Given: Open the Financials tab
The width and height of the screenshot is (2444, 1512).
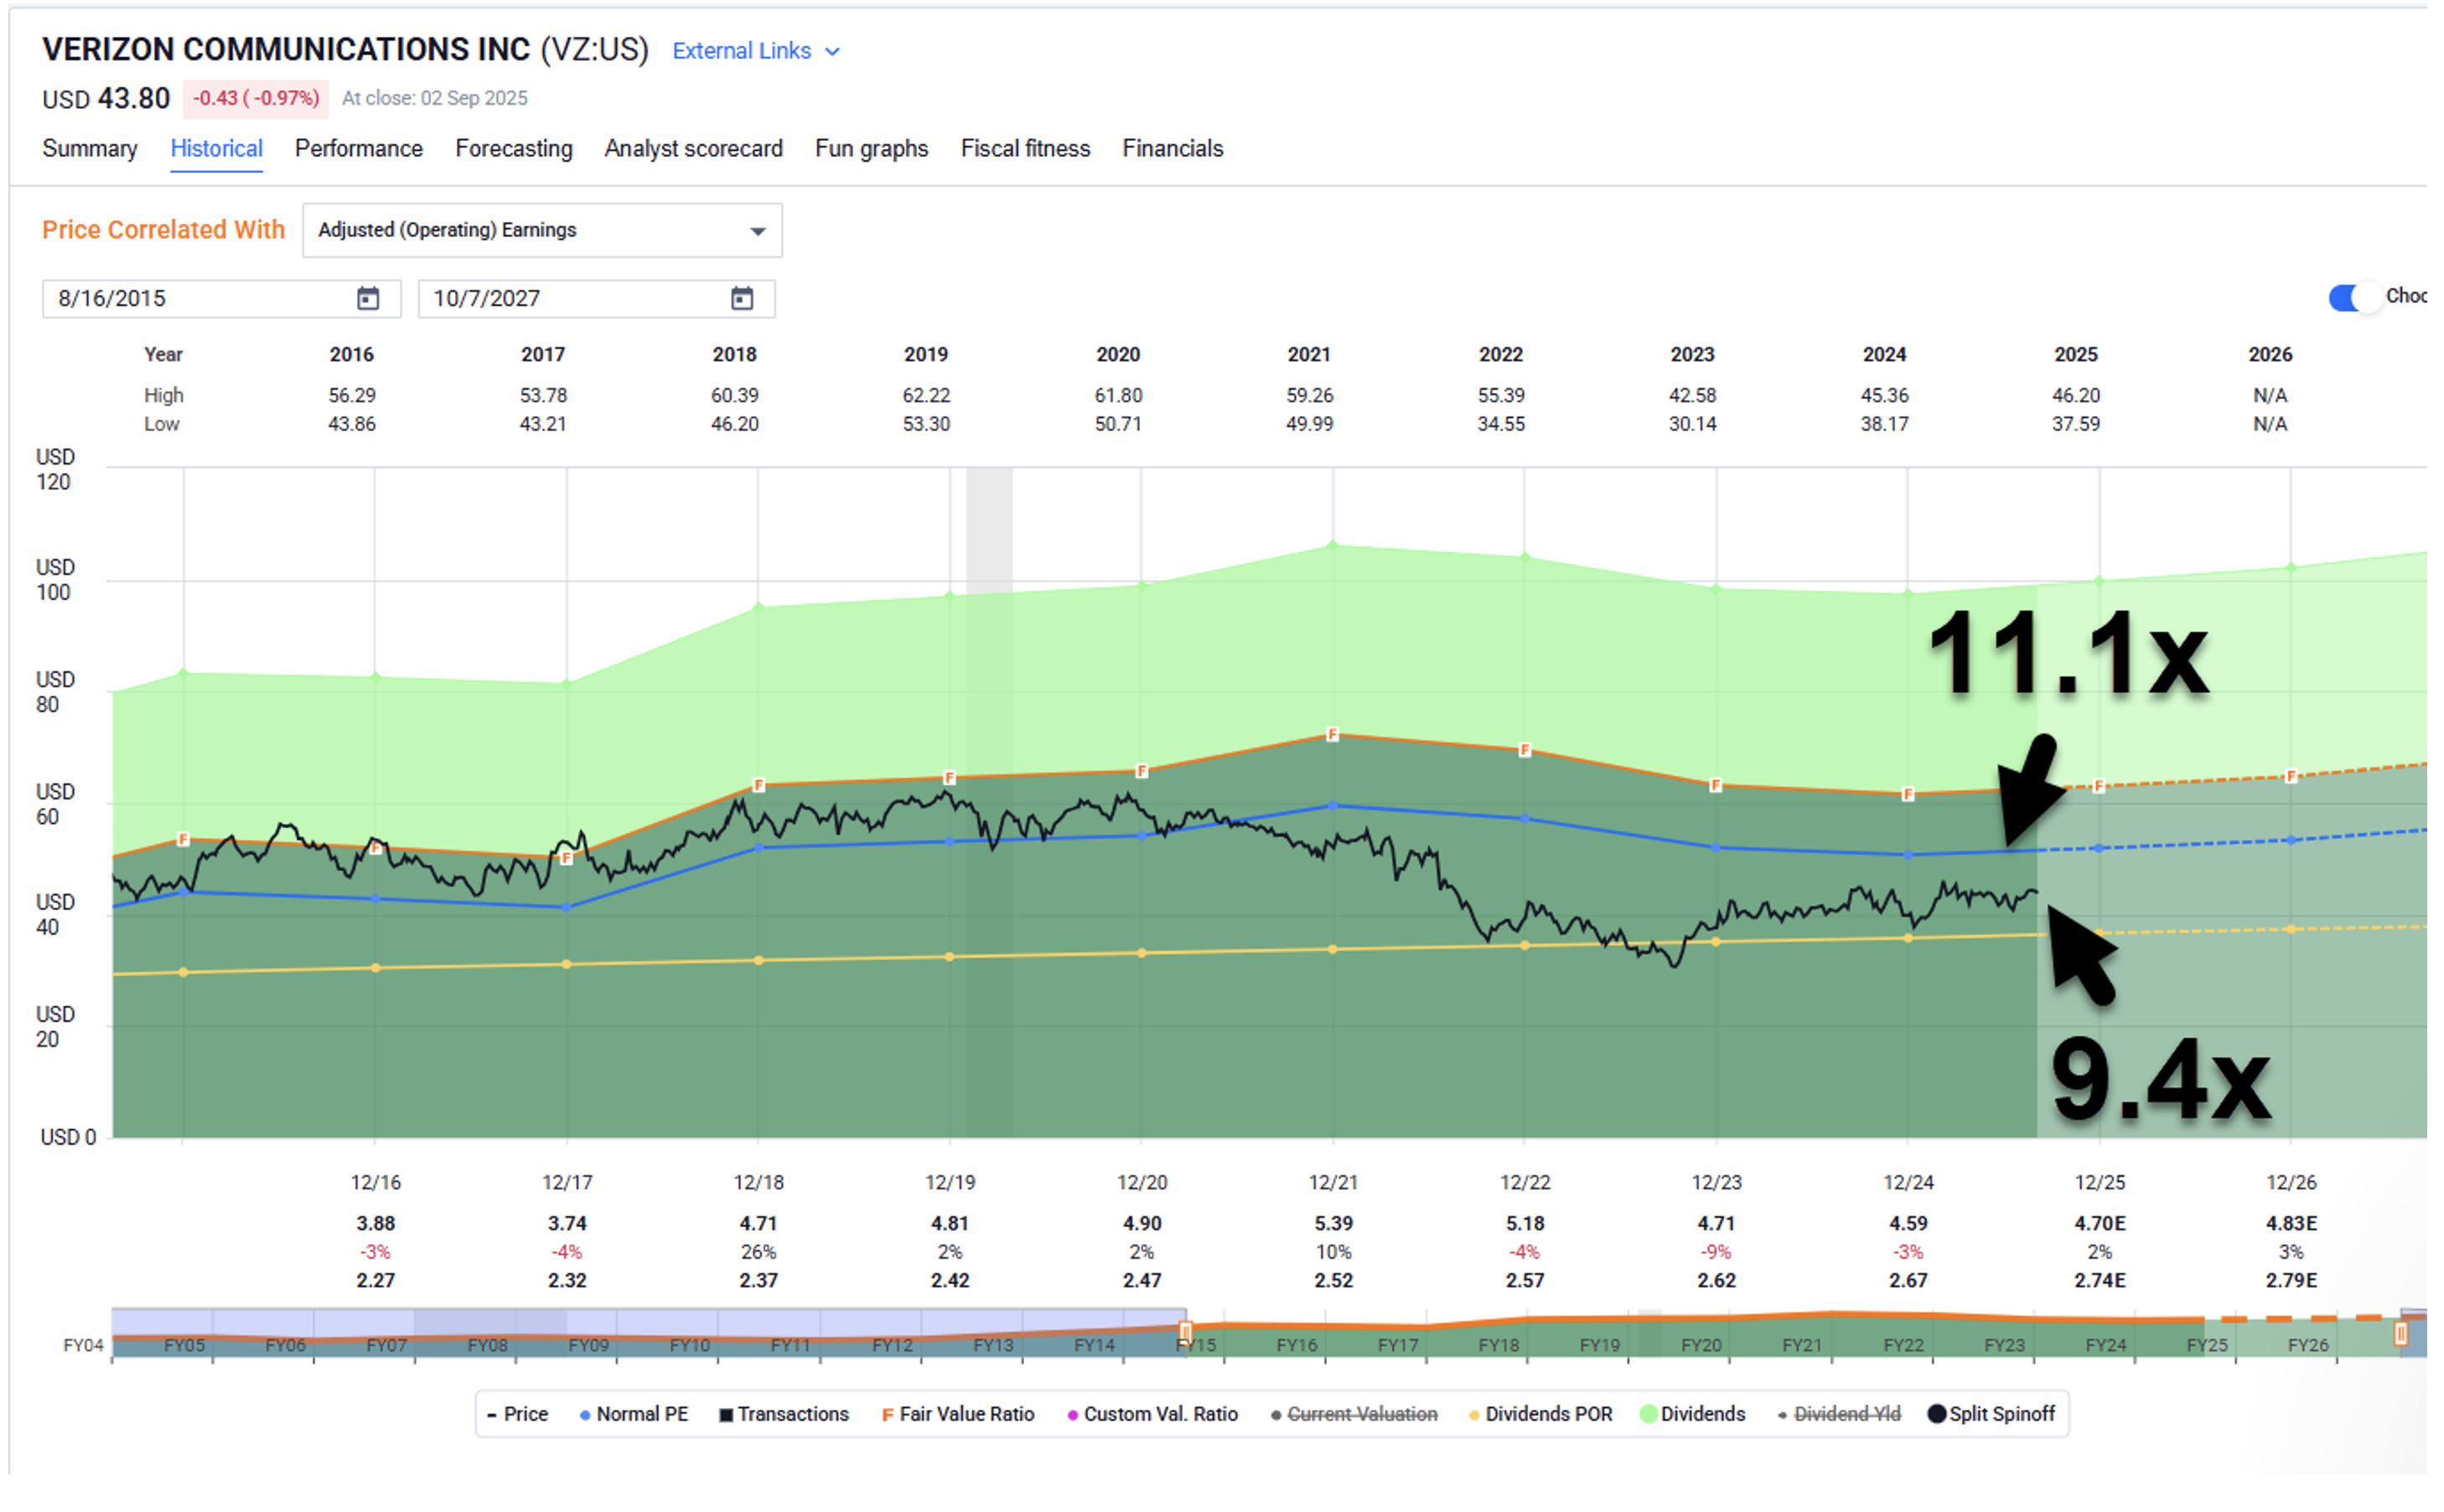Looking at the screenshot, I should pyautogui.click(x=1173, y=149).
